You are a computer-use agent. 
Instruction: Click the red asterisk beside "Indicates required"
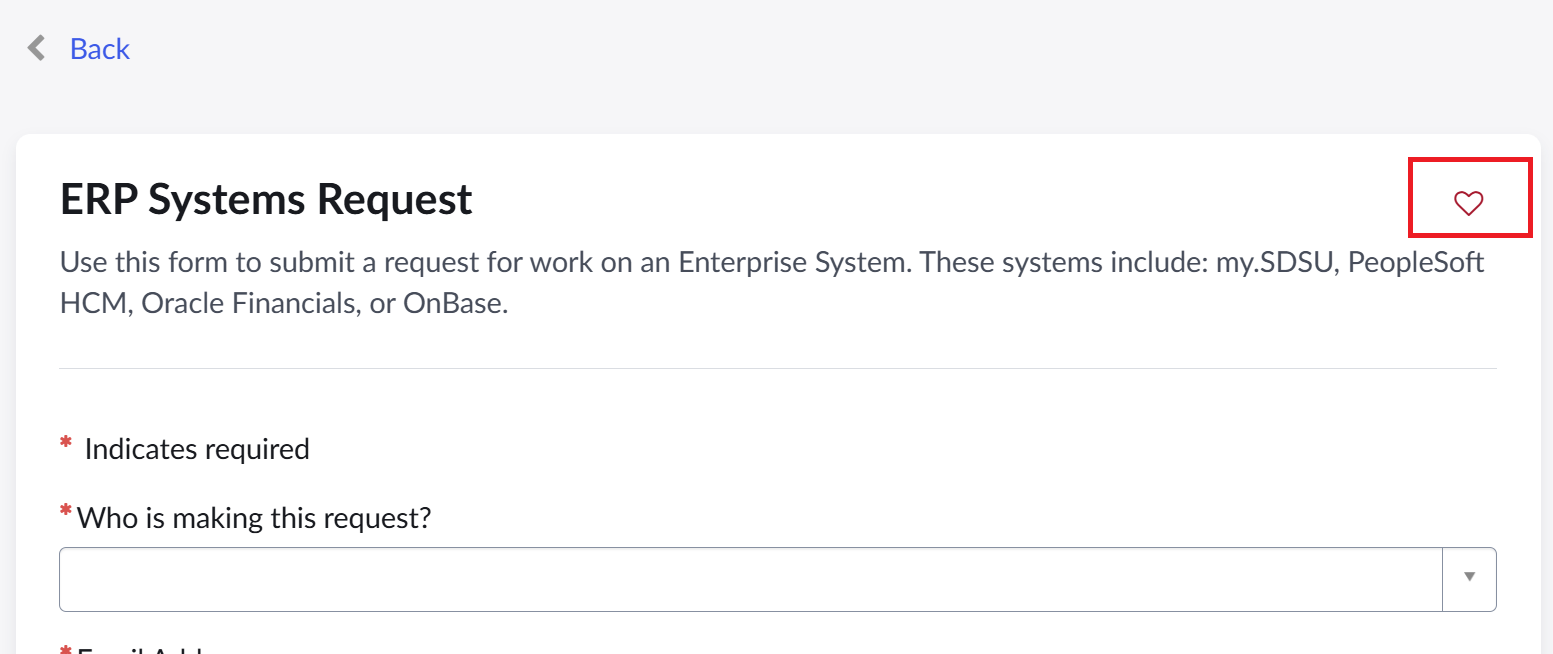[x=66, y=443]
